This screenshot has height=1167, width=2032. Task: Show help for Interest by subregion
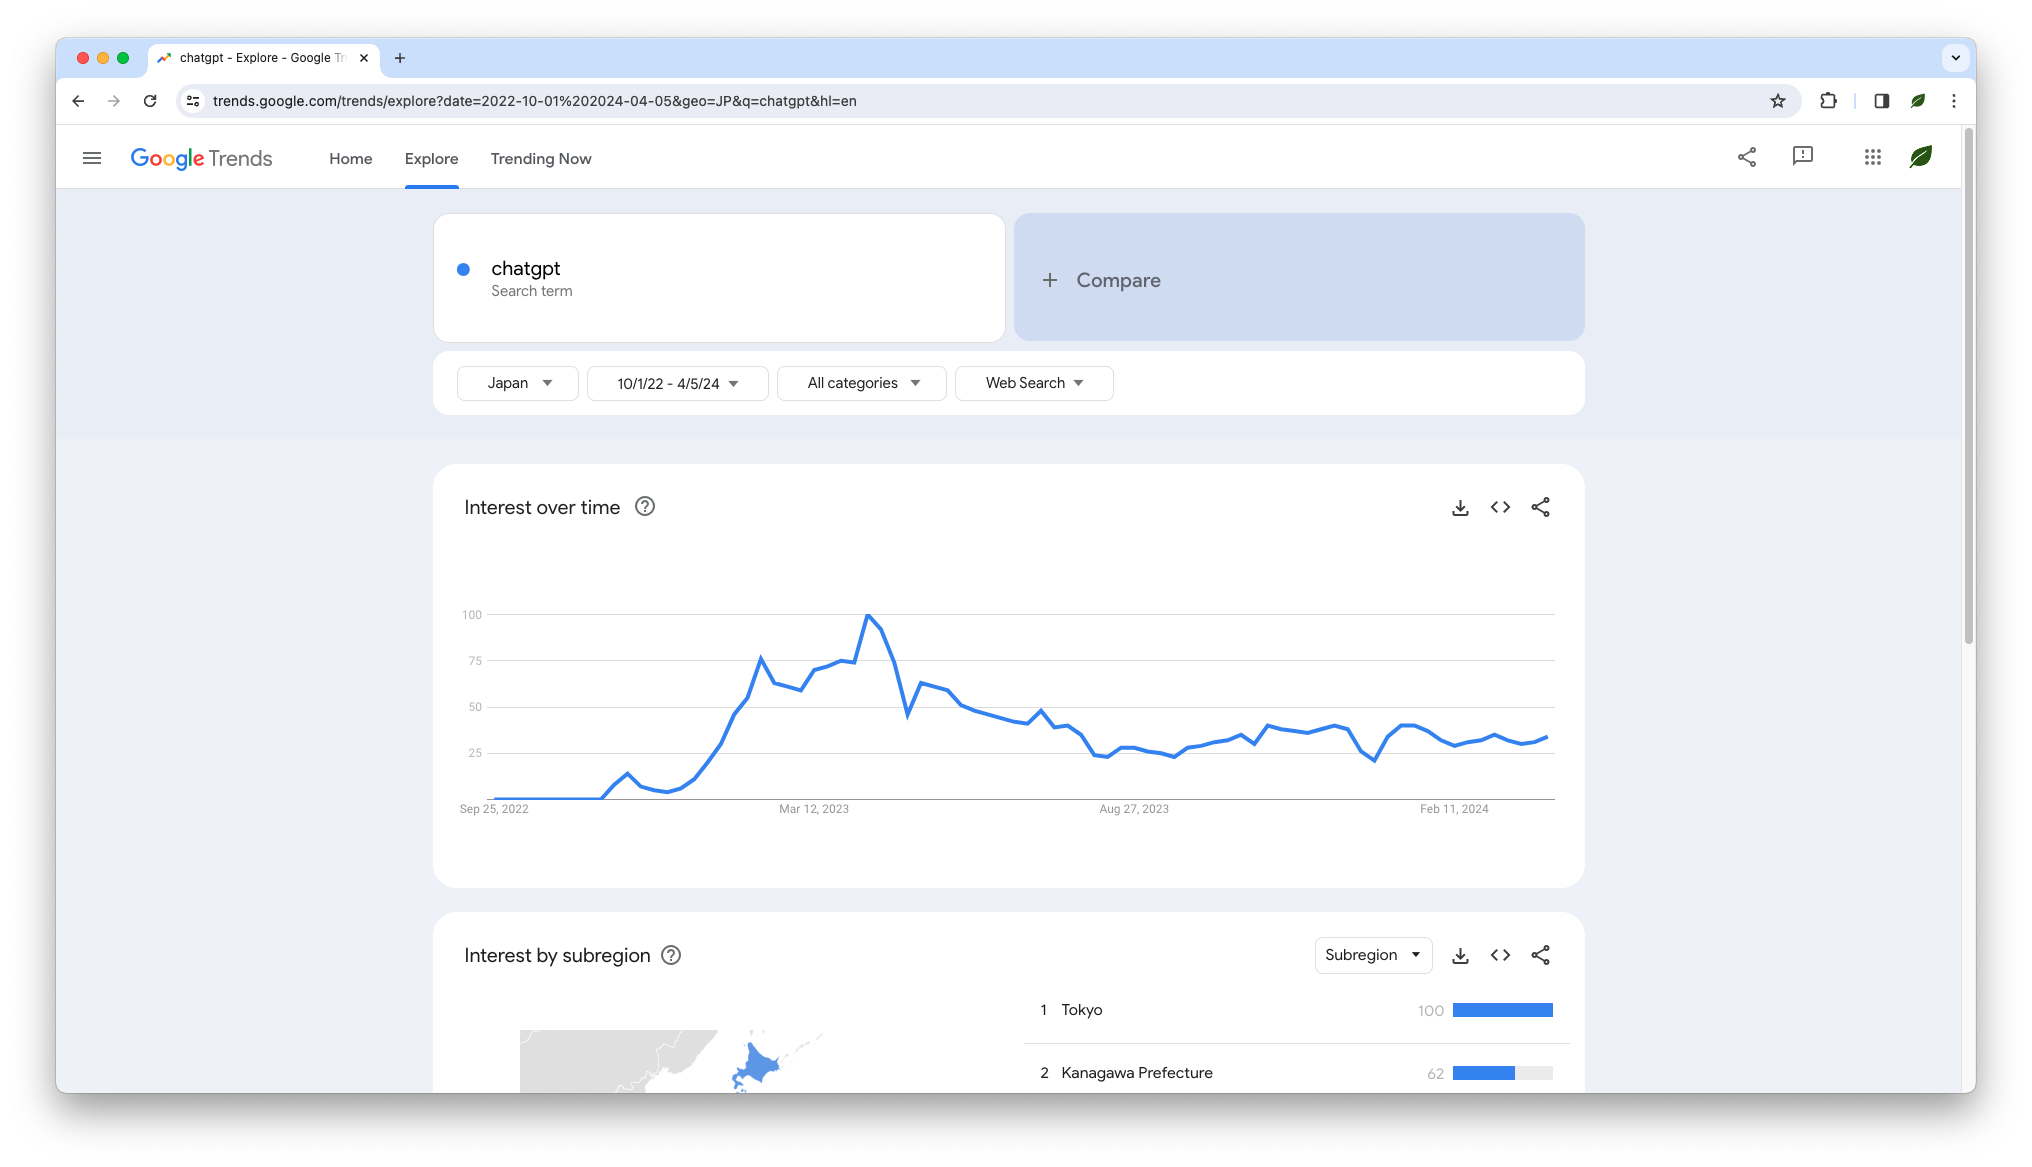pyautogui.click(x=671, y=955)
